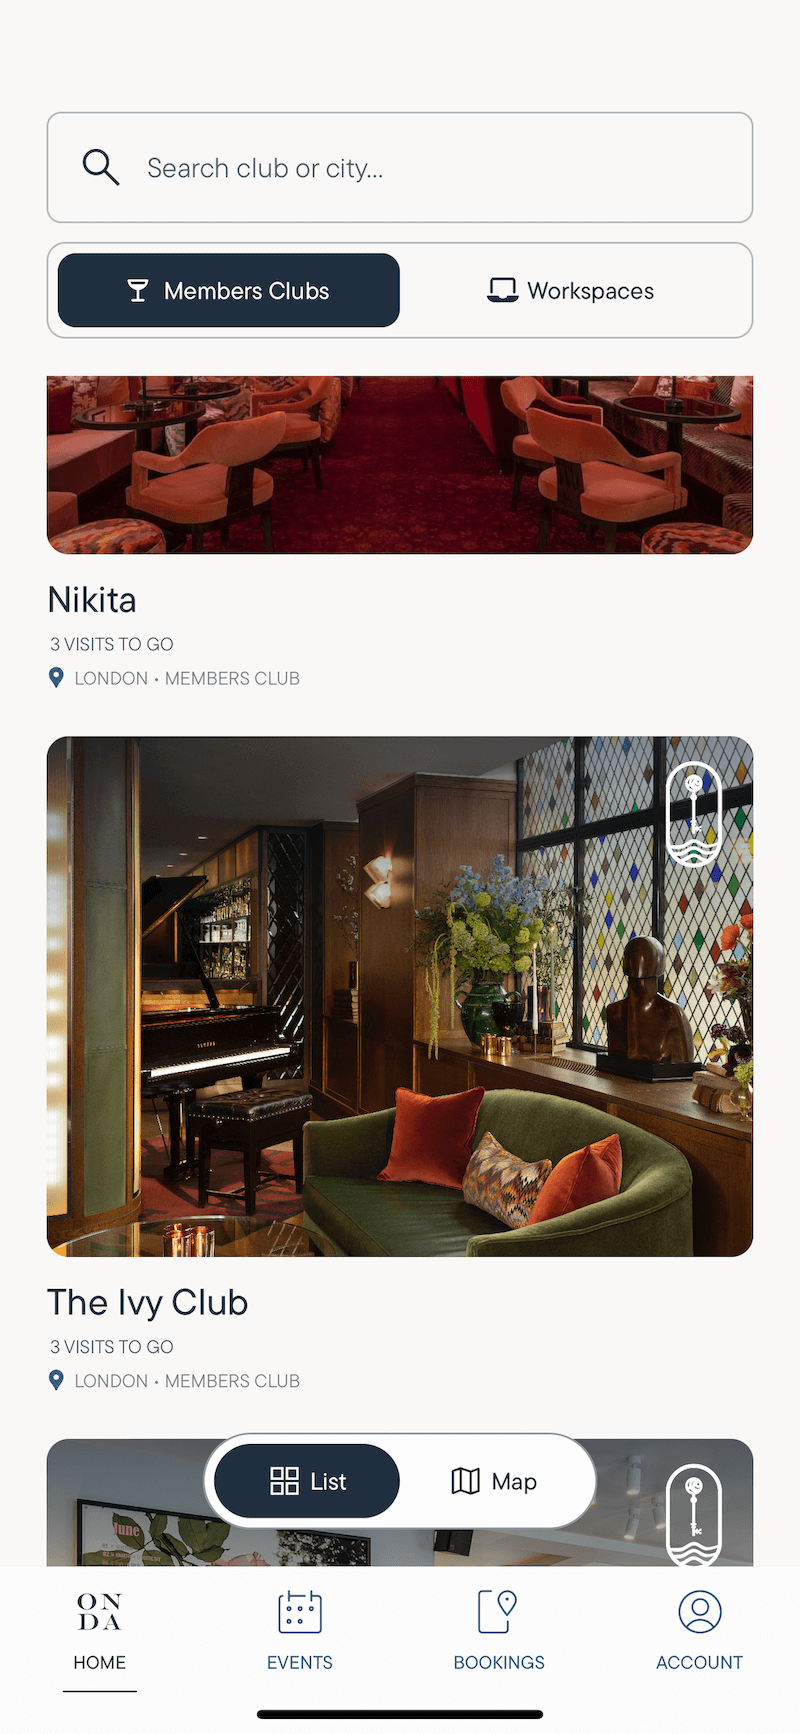Screen dimensions: 800x1734
Task: Open The Ivy Club piano room photo
Action: pos(400,996)
